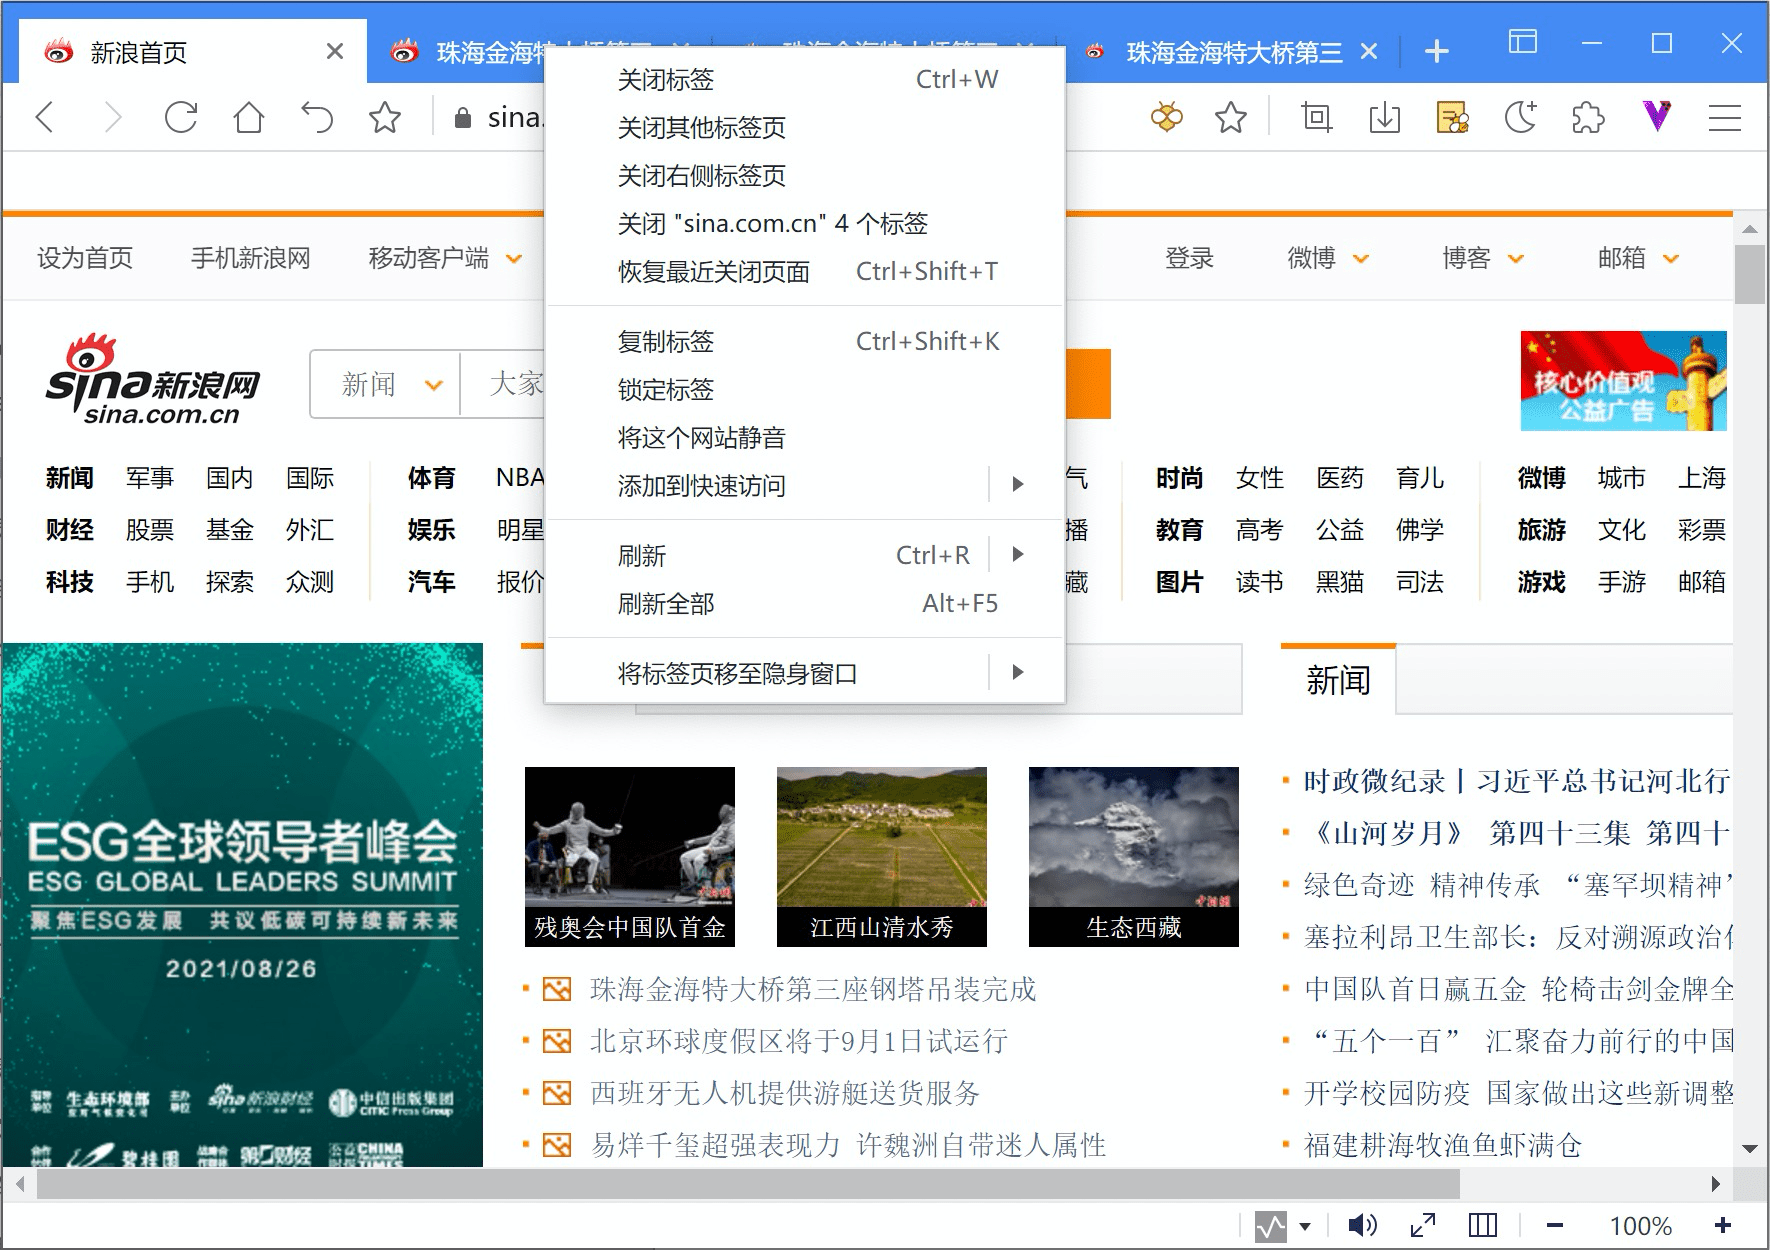
Task: Choose 关闭 "sina.com.cn" 4 个标签
Action: [x=805, y=224]
